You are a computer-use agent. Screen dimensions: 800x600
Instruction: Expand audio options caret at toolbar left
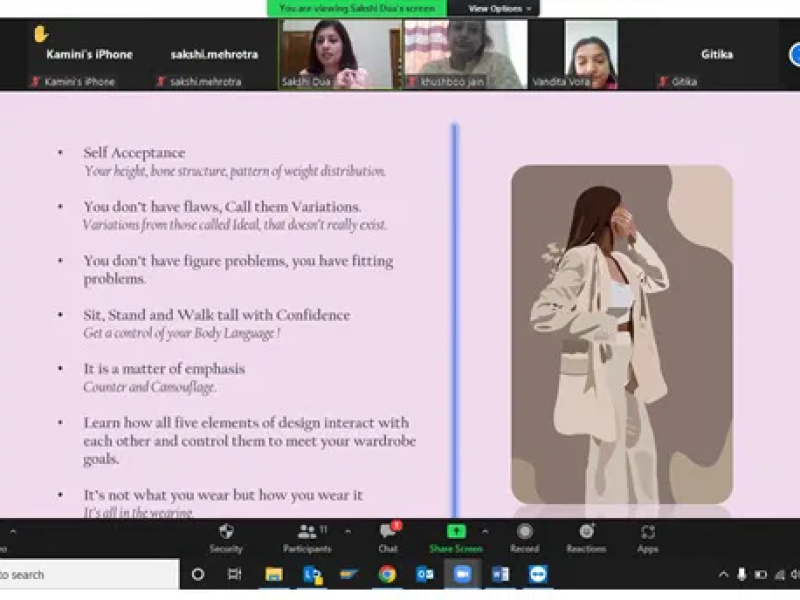13,532
